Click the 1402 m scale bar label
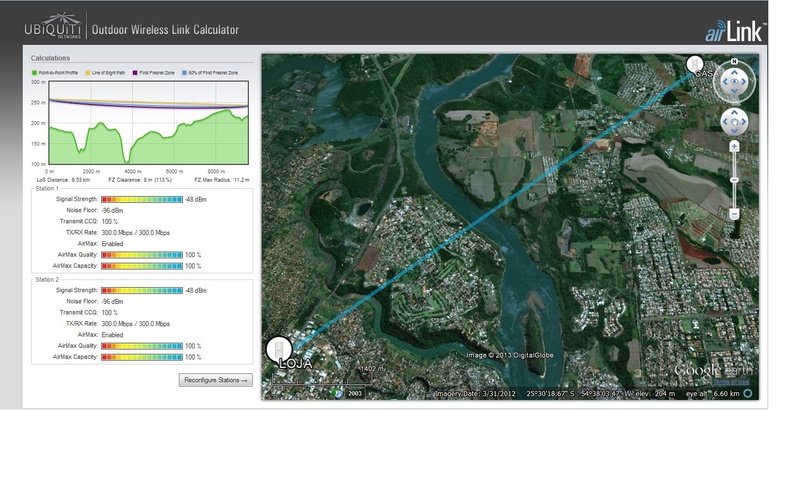This screenshot has height=500, width=800. pos(371,369)
